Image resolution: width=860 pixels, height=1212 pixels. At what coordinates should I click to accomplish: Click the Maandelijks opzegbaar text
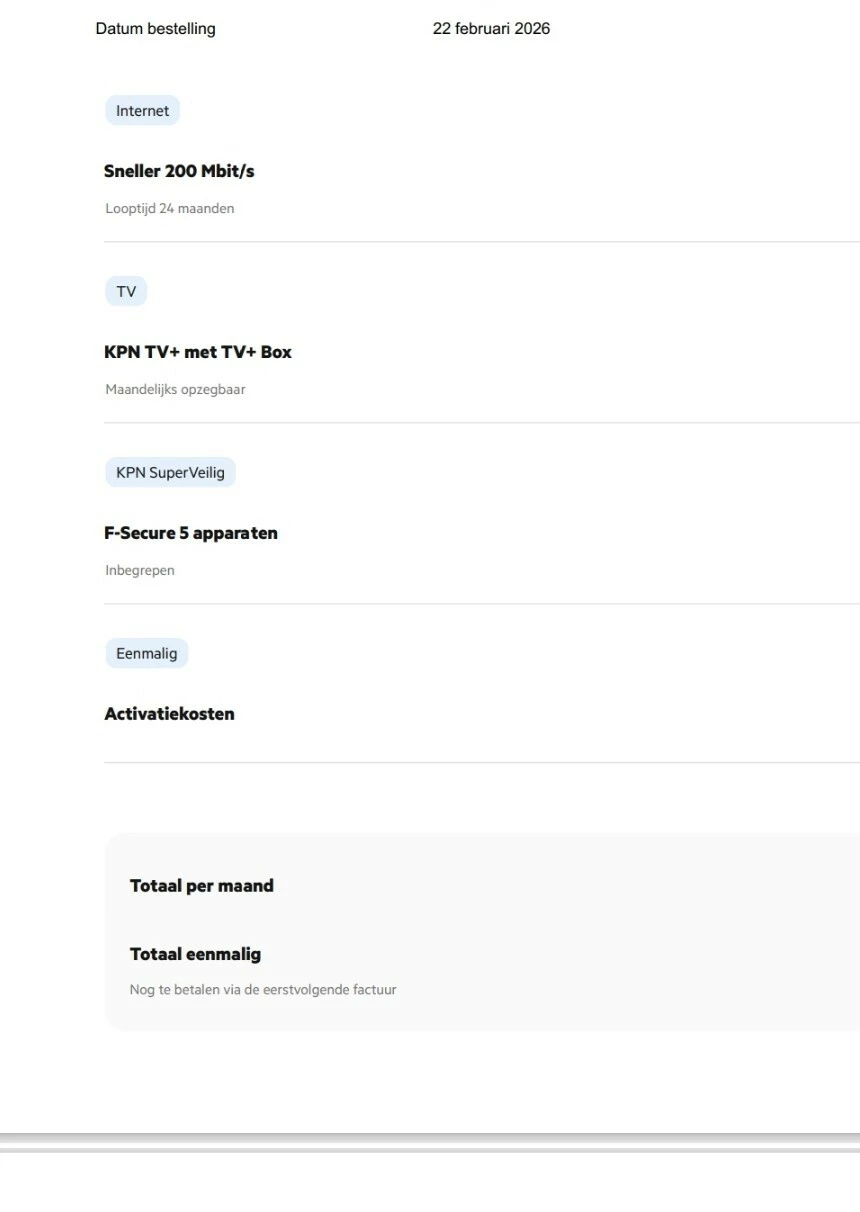pos(175,390)
